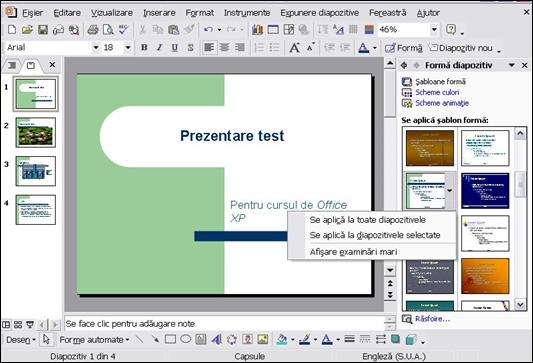Viewport: 533px width, 363px height.
Task: Click the Font Color swatch button
Action: click(x=363, y=48)
